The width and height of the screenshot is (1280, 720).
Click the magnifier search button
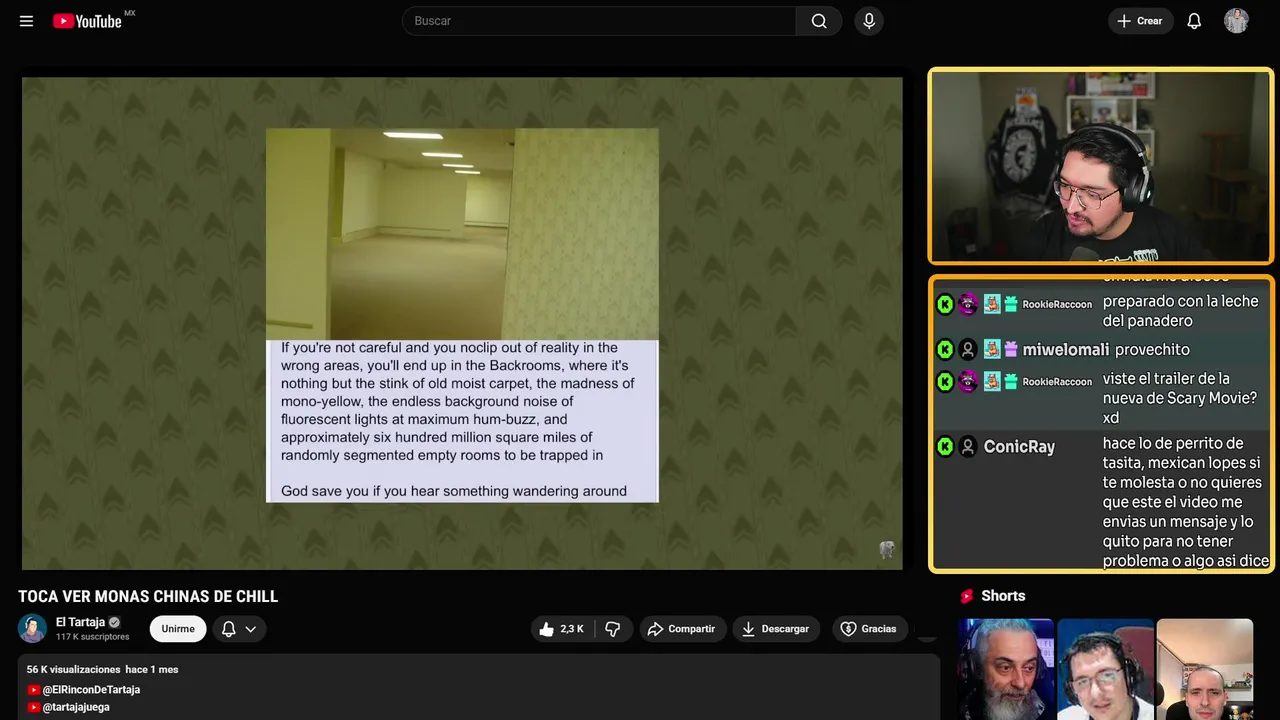pos(819,21)
